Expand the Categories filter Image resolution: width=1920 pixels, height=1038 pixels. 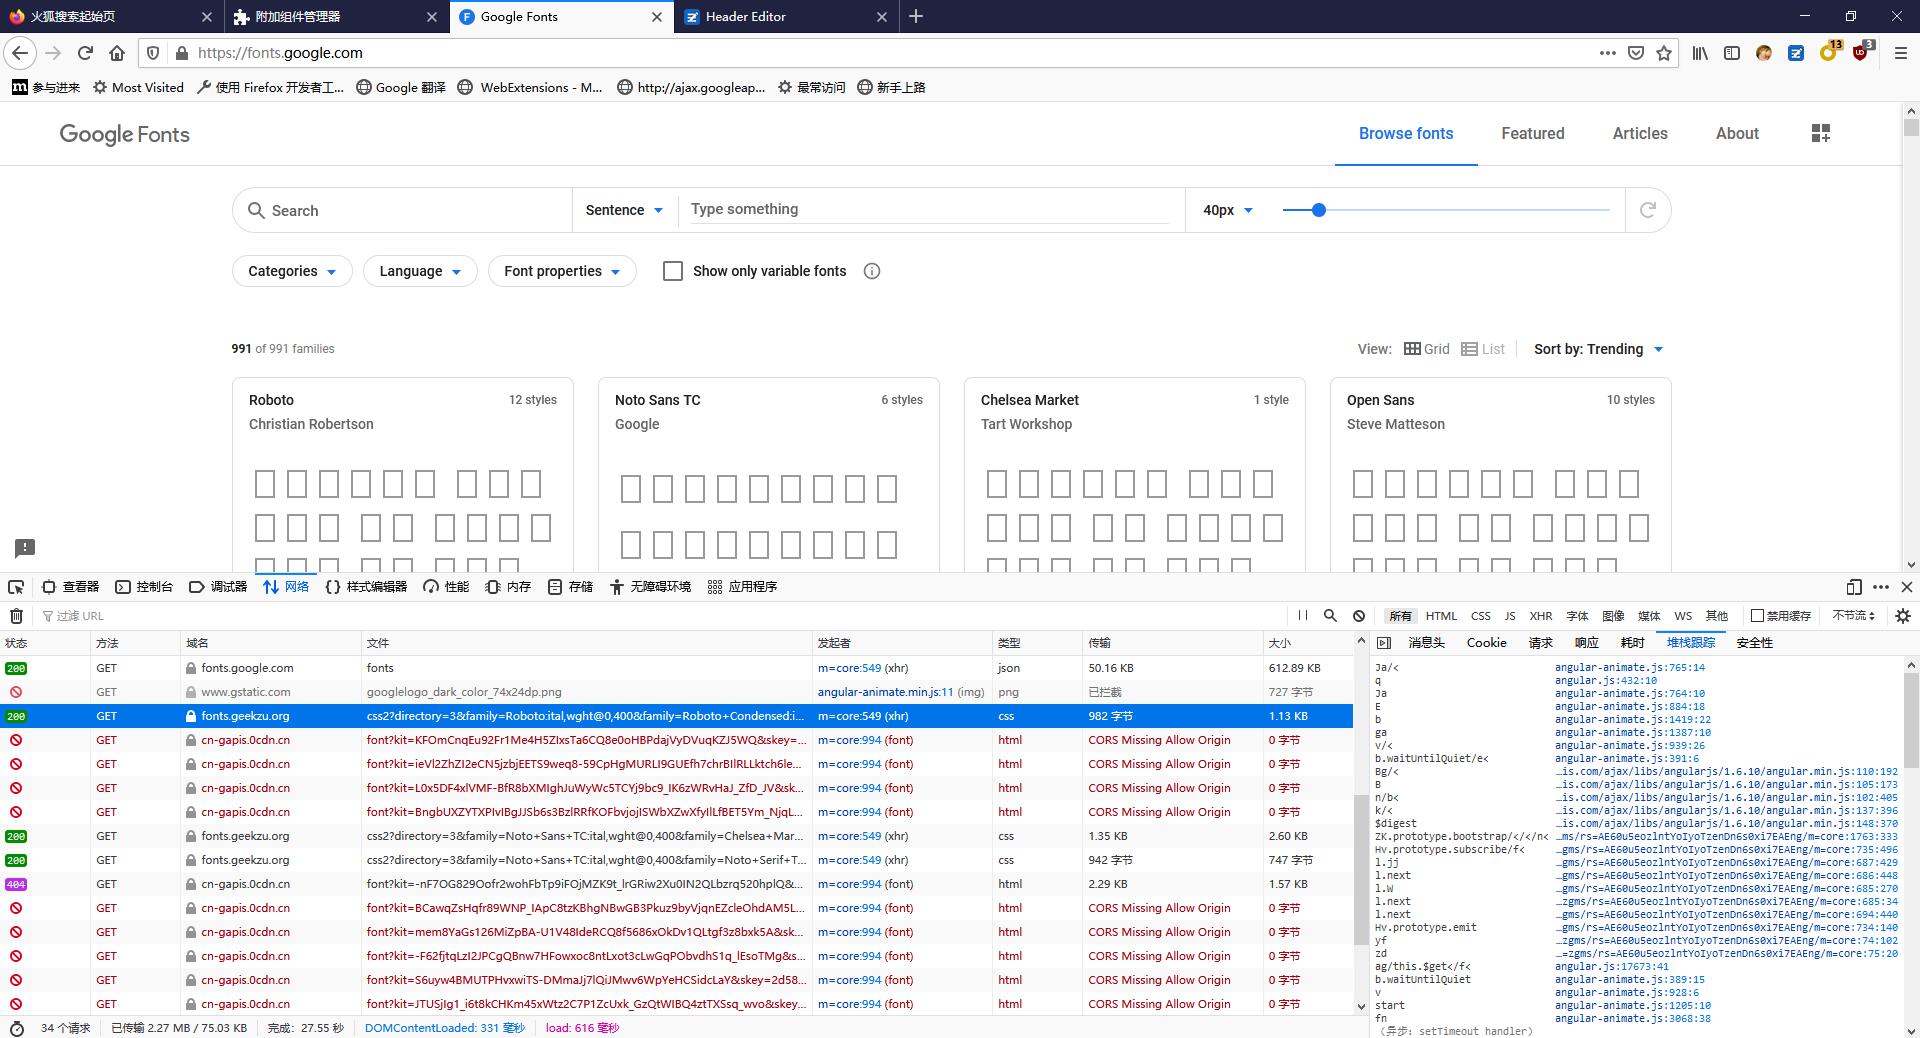point(292,271)
